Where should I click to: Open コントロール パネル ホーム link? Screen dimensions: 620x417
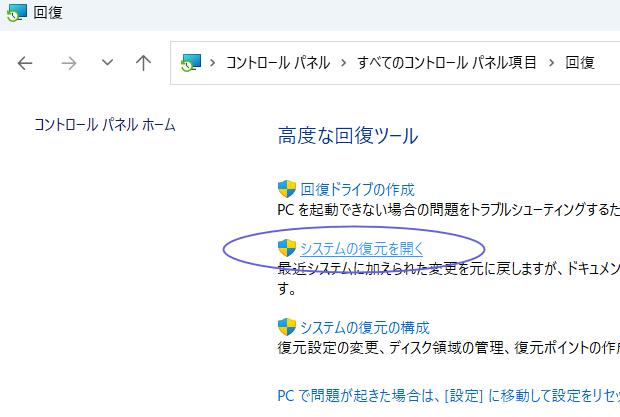coord(105,125)
